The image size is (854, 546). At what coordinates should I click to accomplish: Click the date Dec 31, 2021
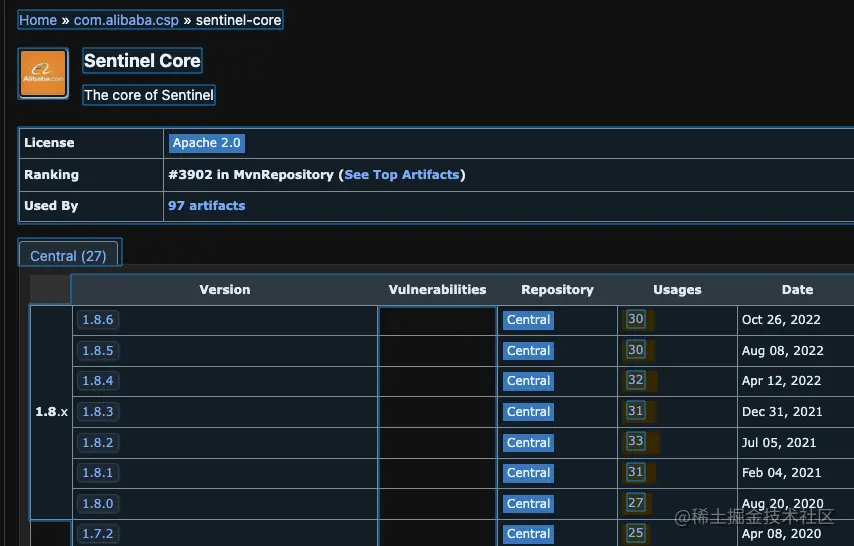pyautogui.click(x=782, y=412)
